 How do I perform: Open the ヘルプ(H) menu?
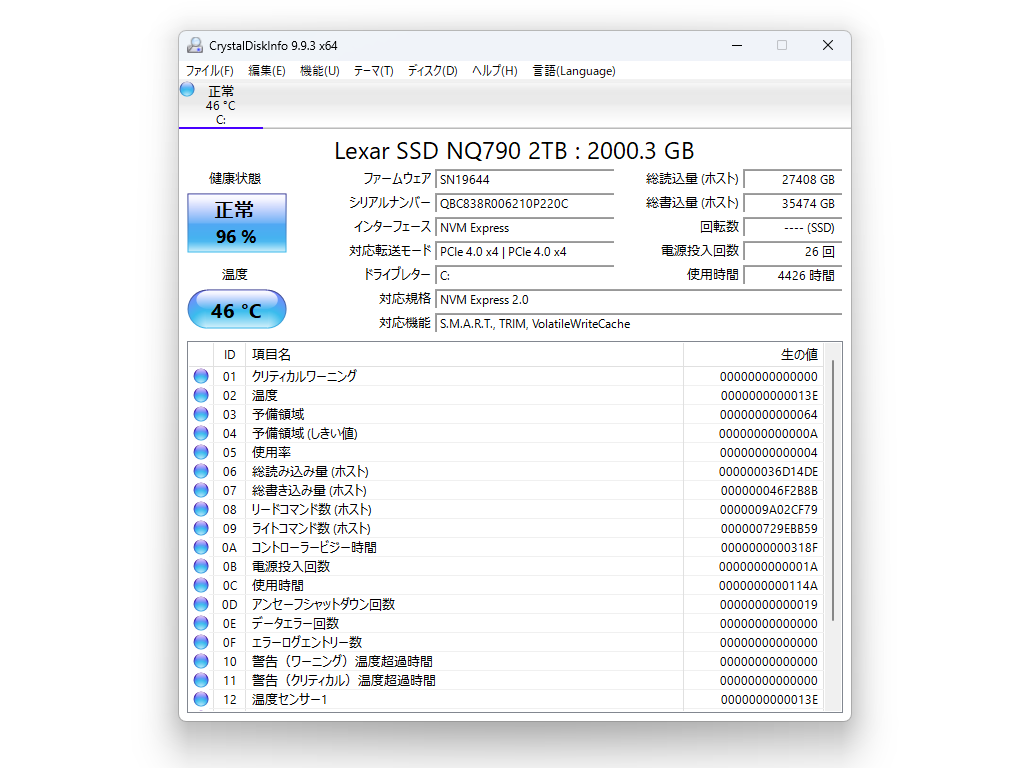(x=494, y=71)
